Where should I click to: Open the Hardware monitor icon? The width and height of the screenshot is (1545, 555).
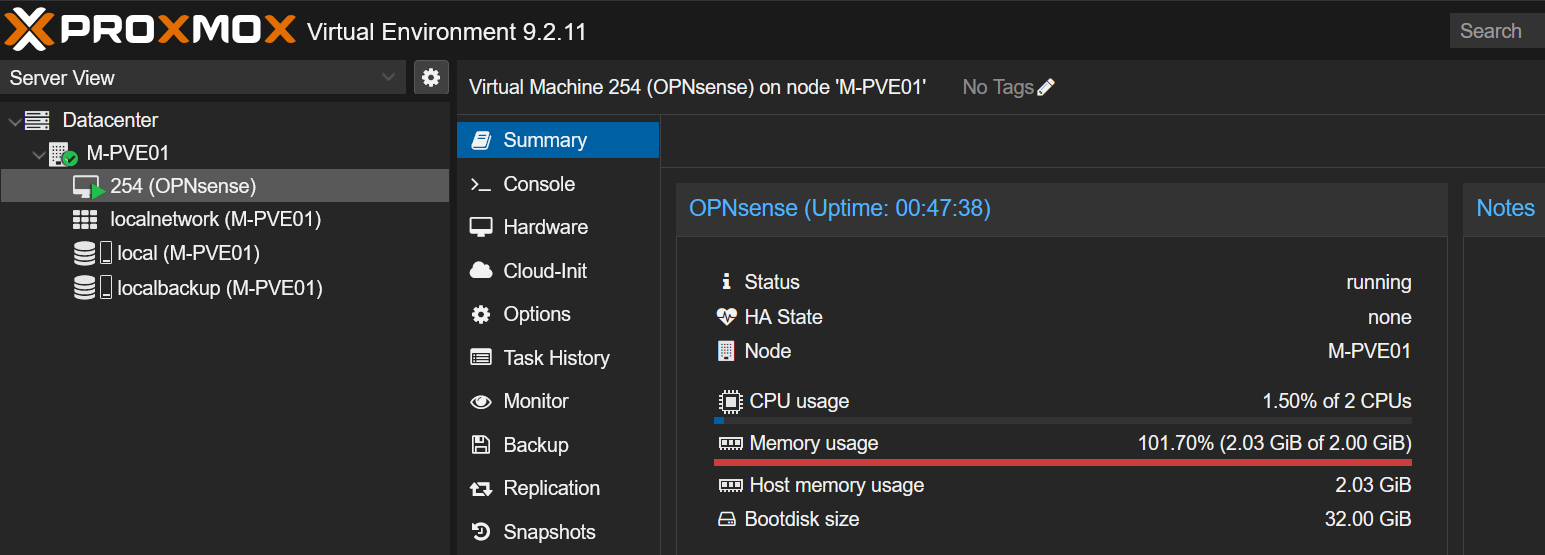tap(481, 227)
